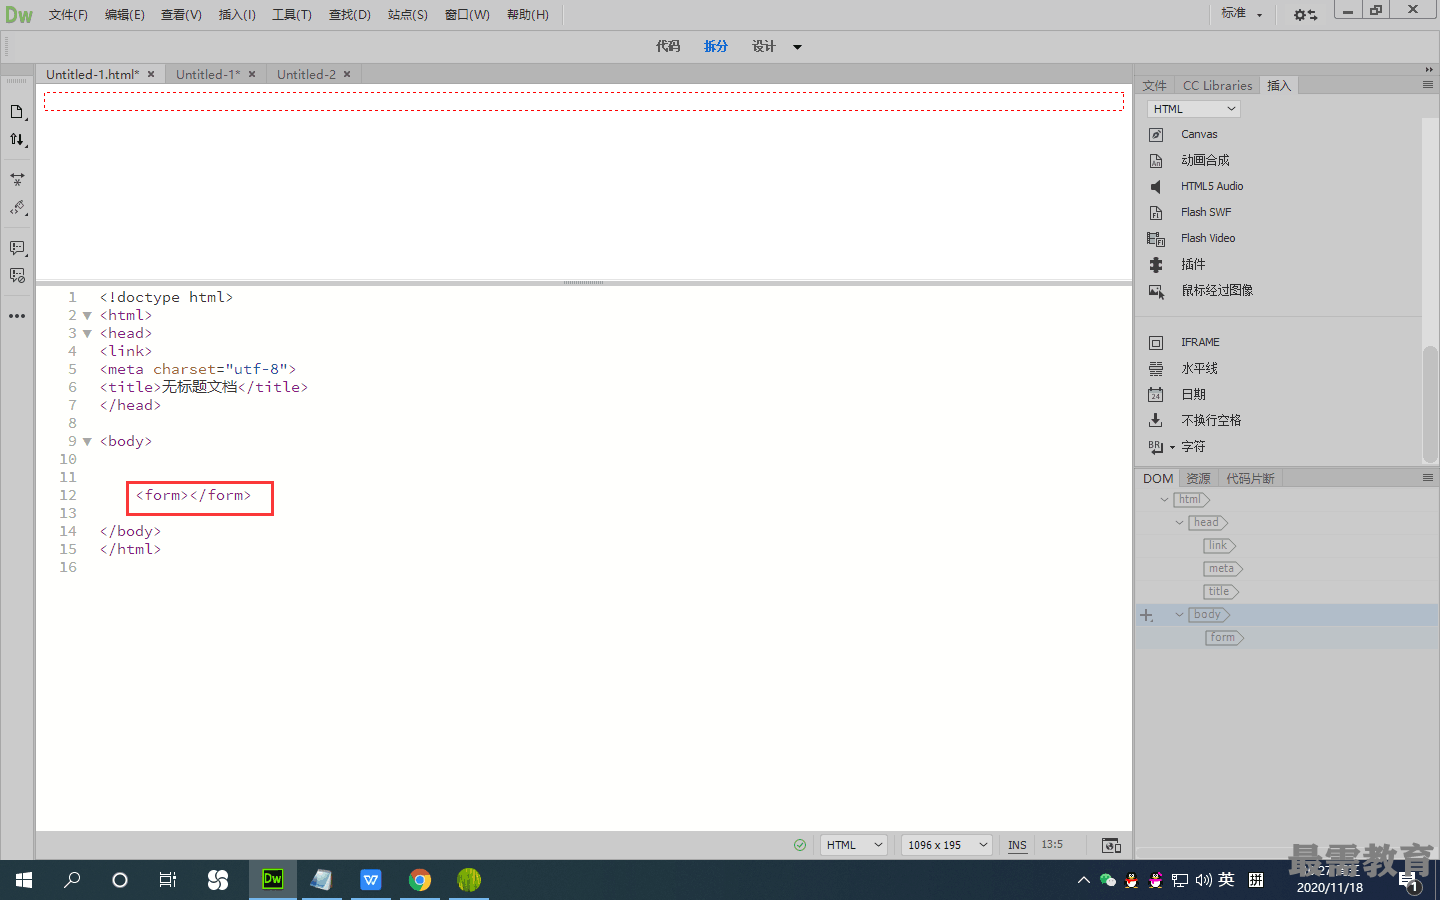Insert the date (日期)
The image size is (1440, 900).
click(1193, 394)
